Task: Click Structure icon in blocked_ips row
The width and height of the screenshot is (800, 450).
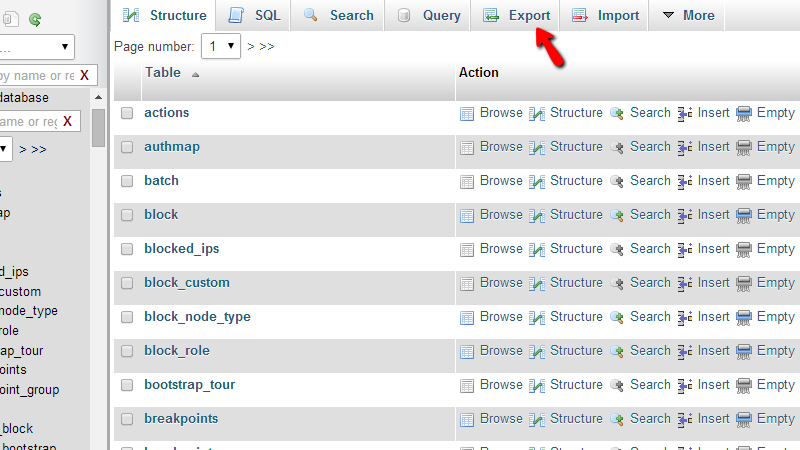Action: 537,249
